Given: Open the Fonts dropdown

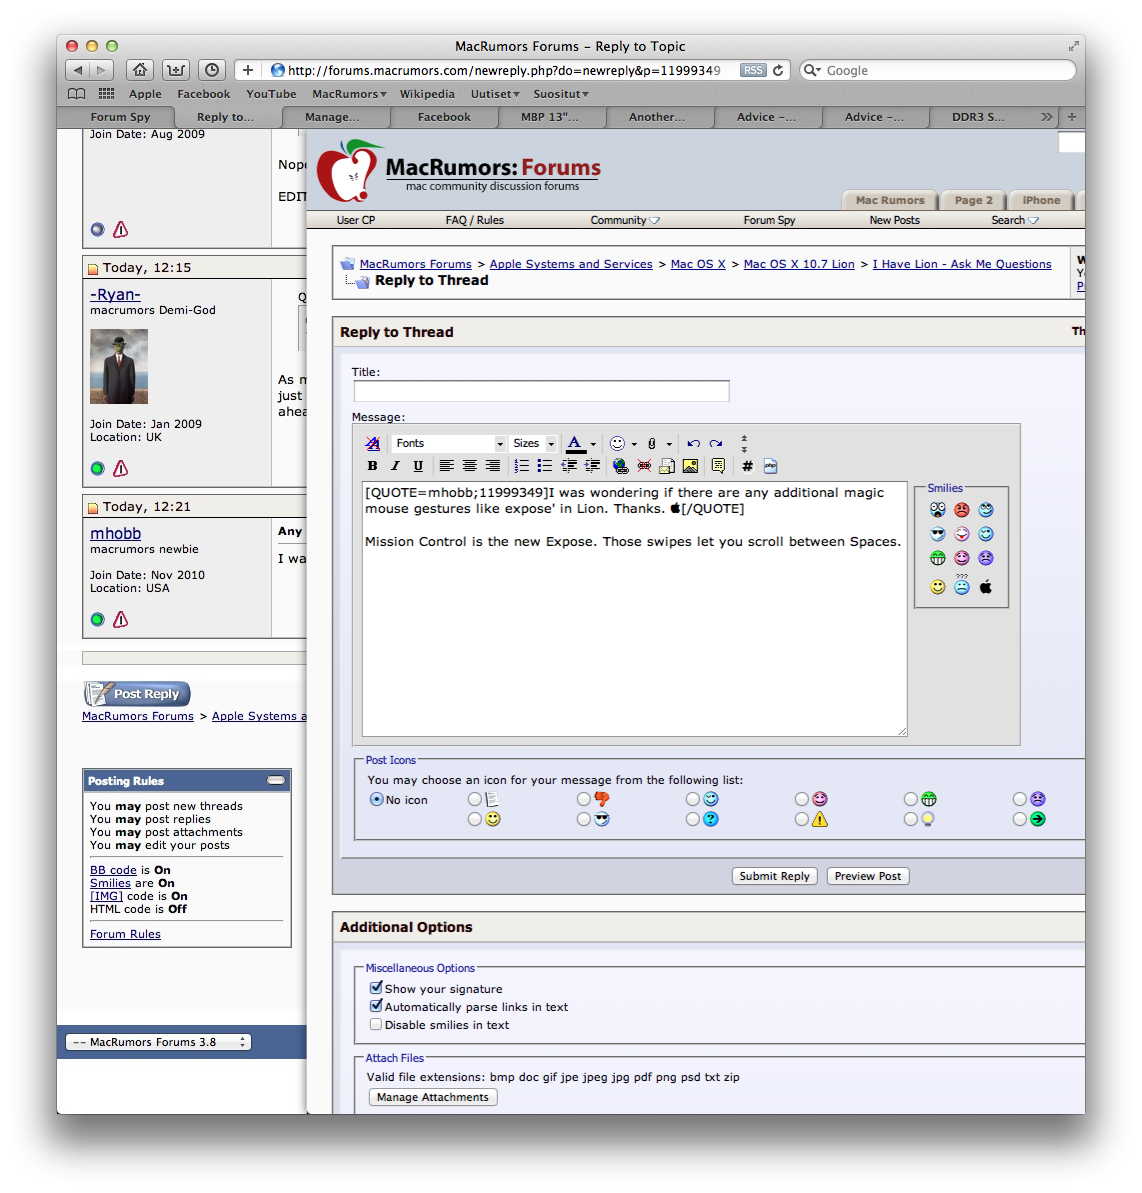Looking at the screenshot, I should (x=448, y=444).
